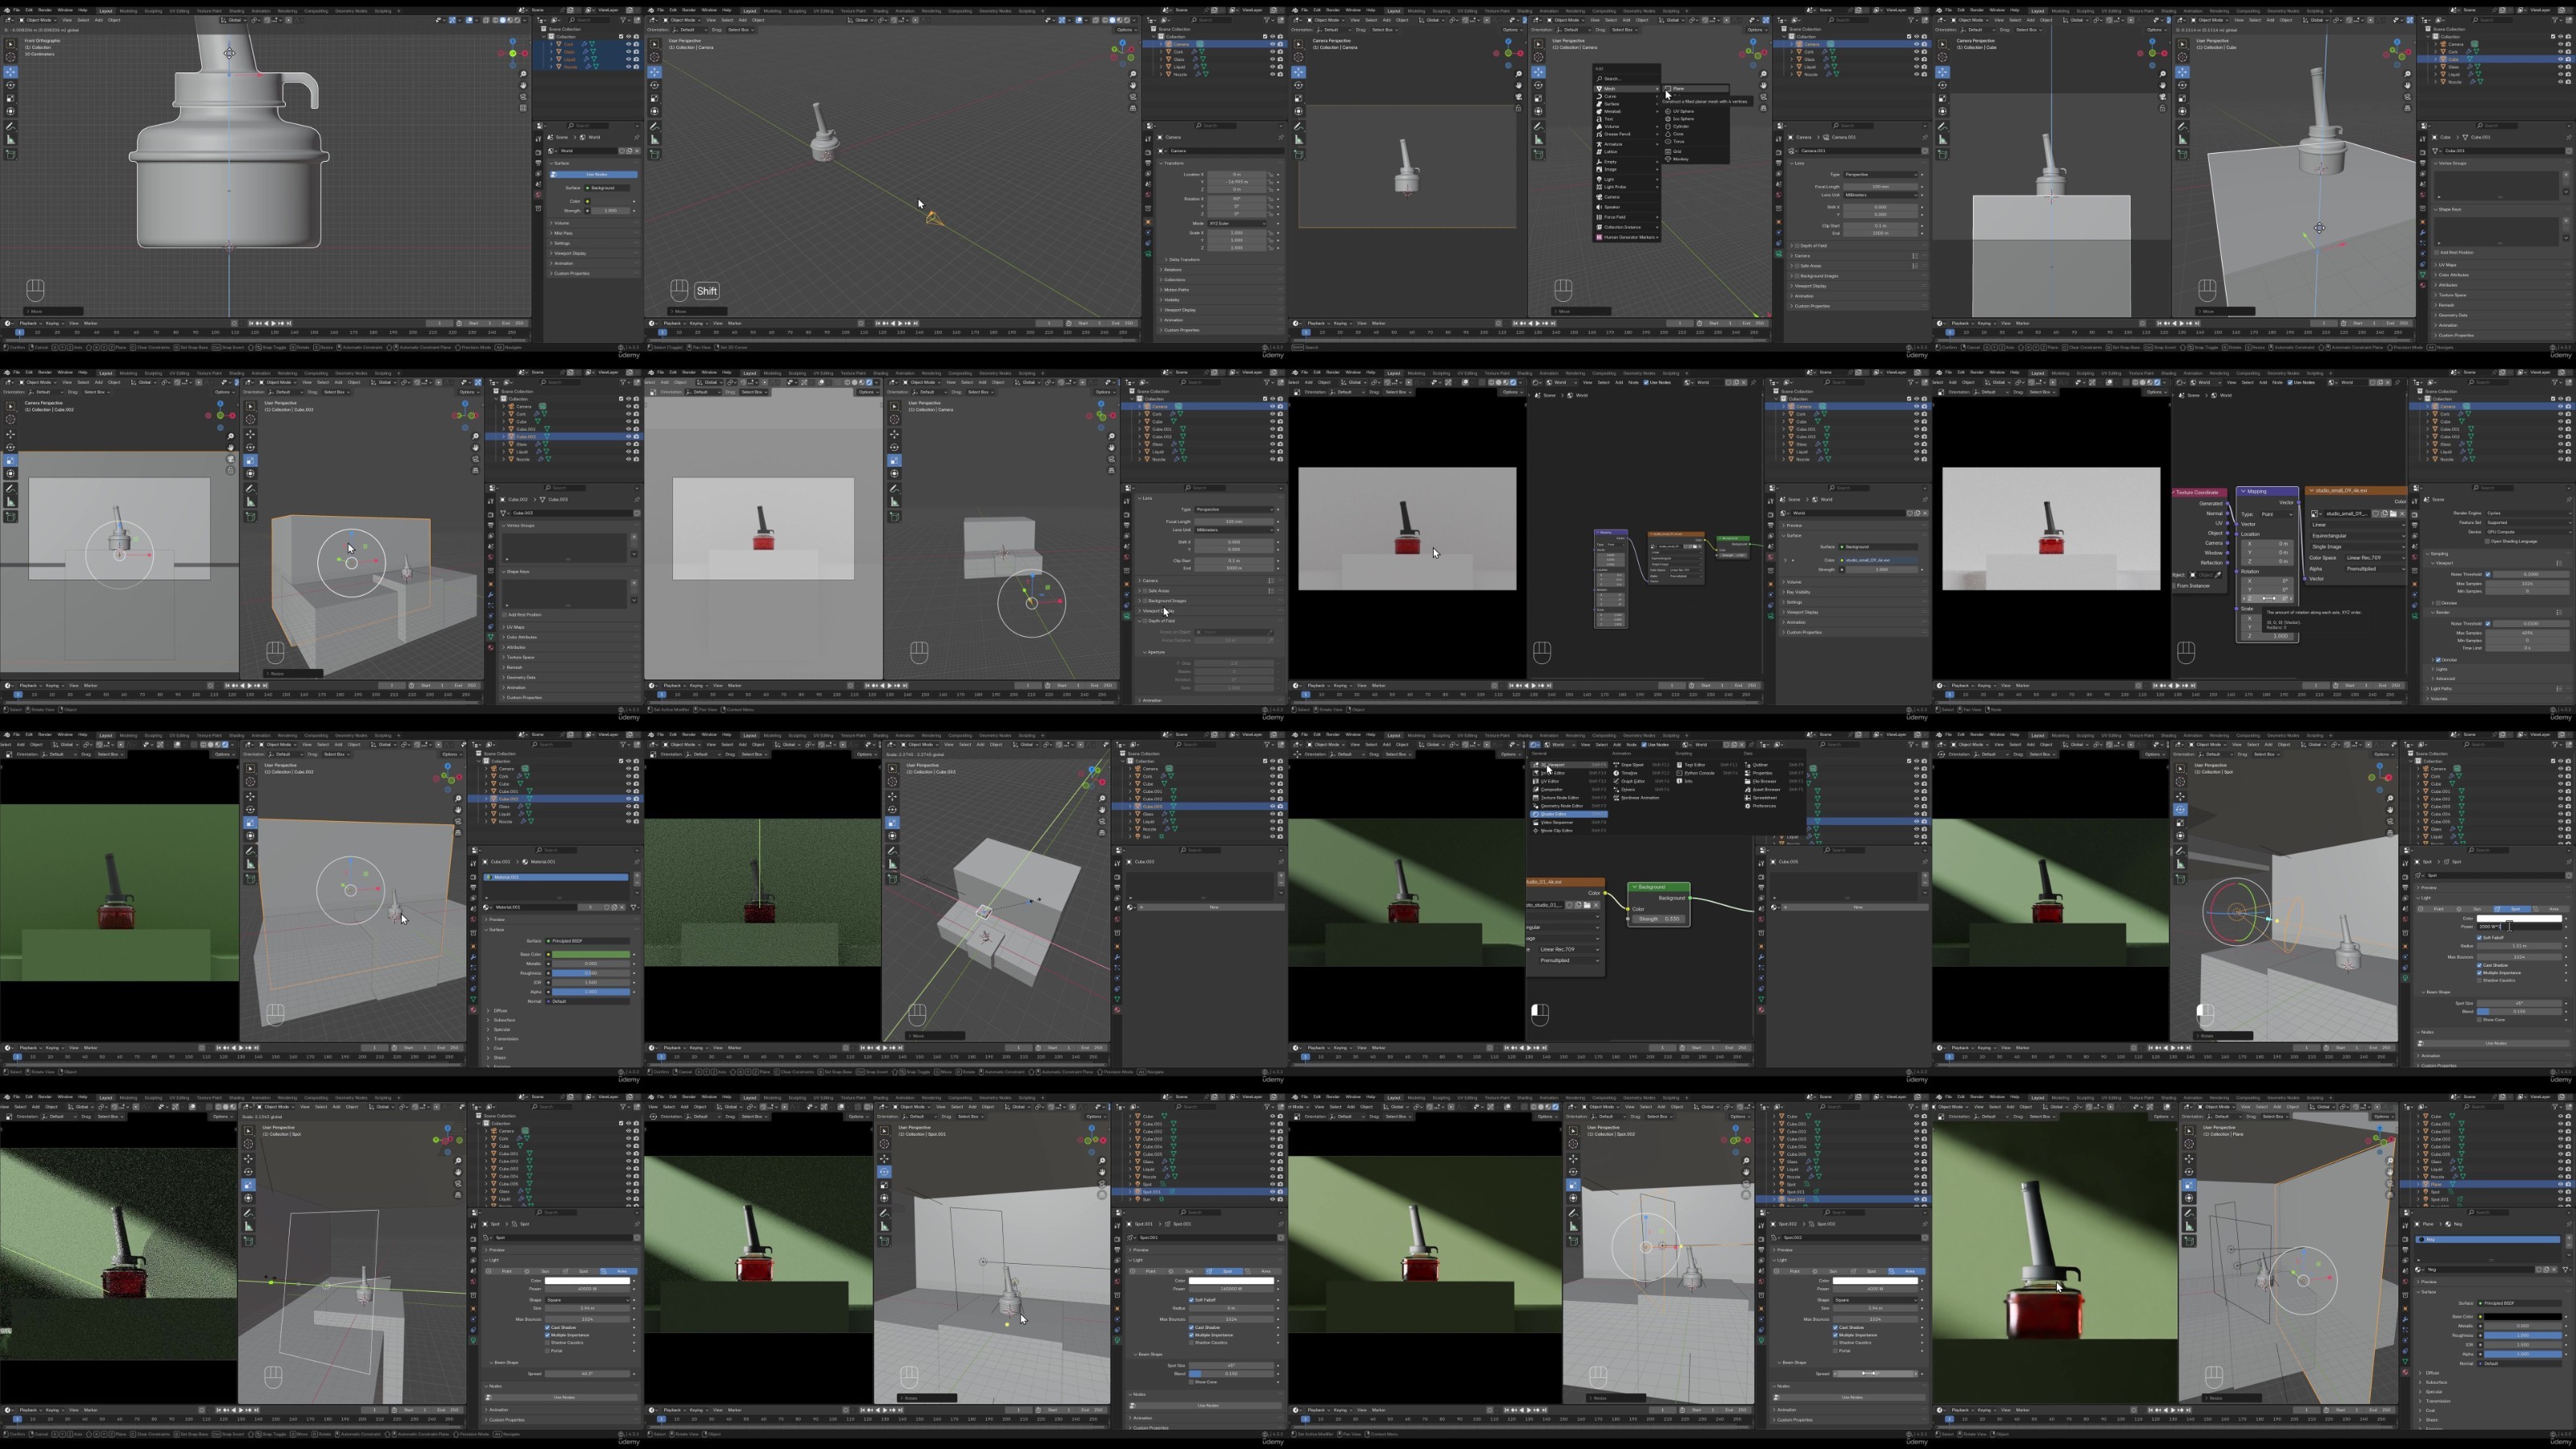Open Preferences from the editor type list
Screen dimensions: 2576x1449
click(1762, 807)
